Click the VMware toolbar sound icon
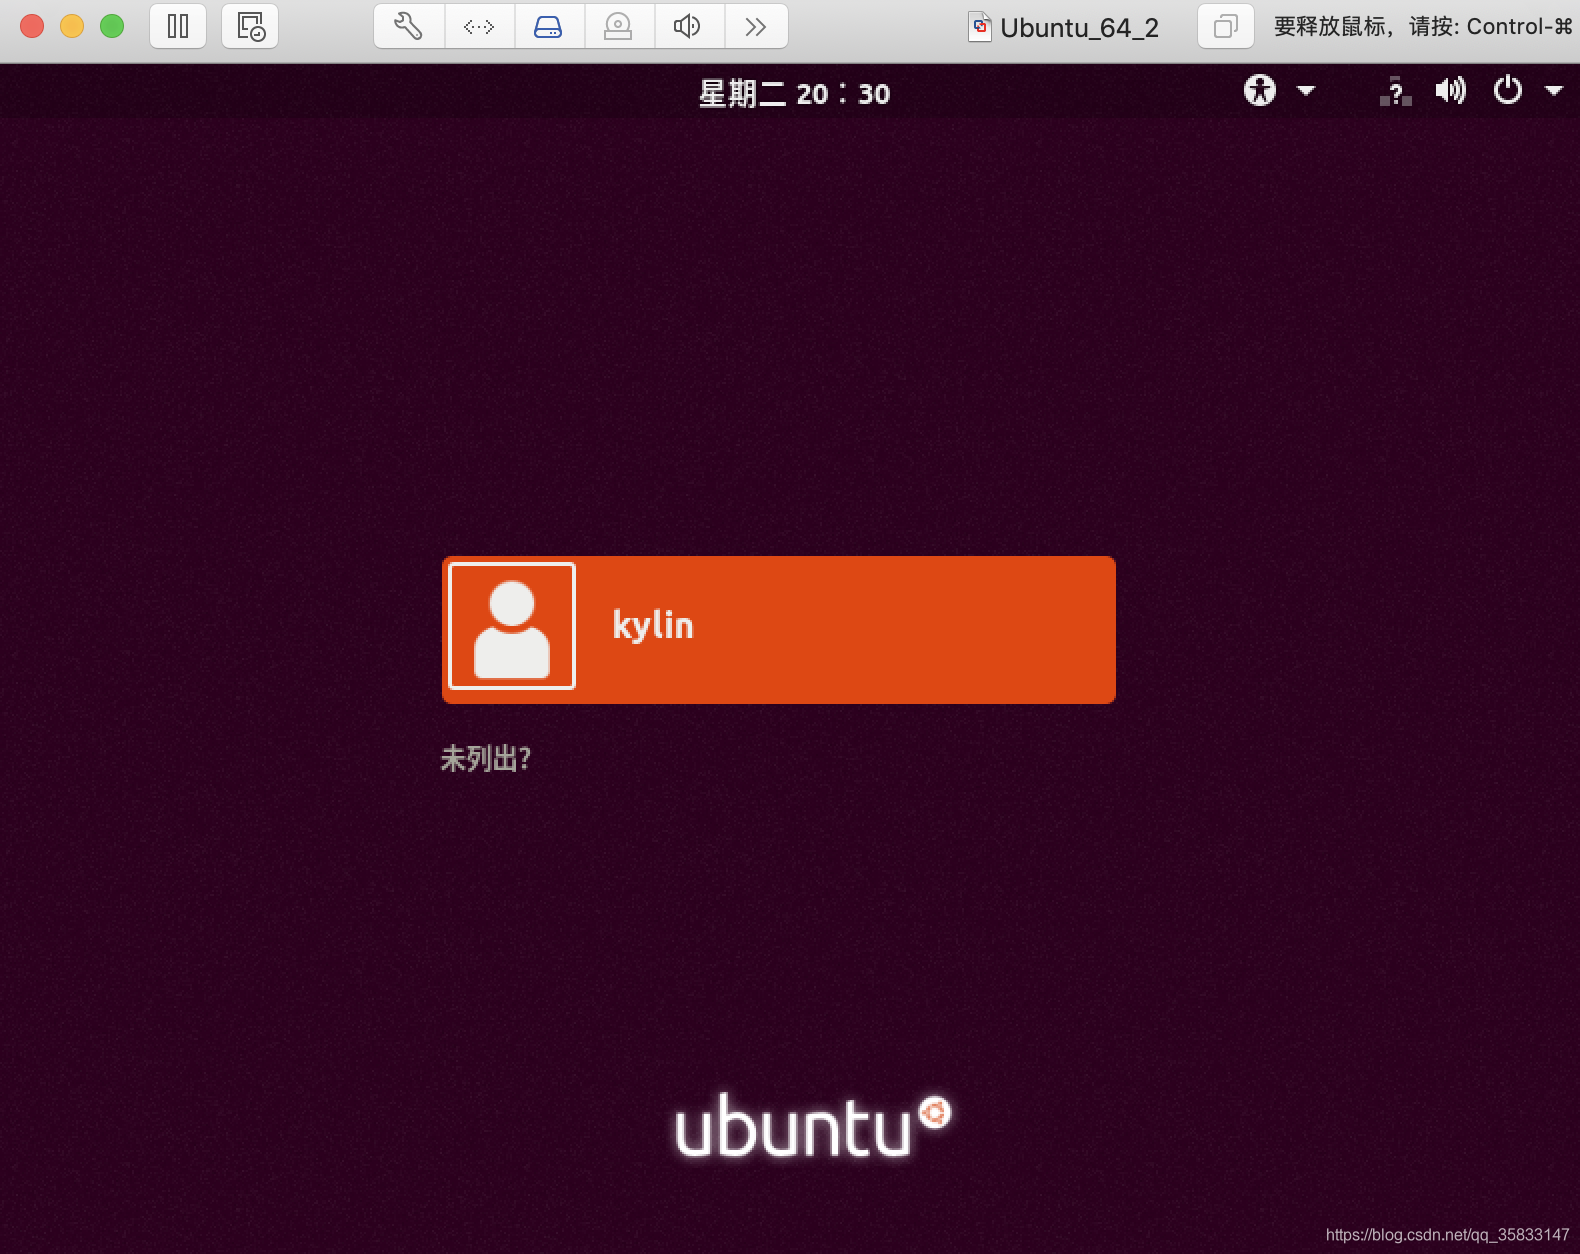The width and height of the screenshot is (1580, 1254). tap(689, 26)
